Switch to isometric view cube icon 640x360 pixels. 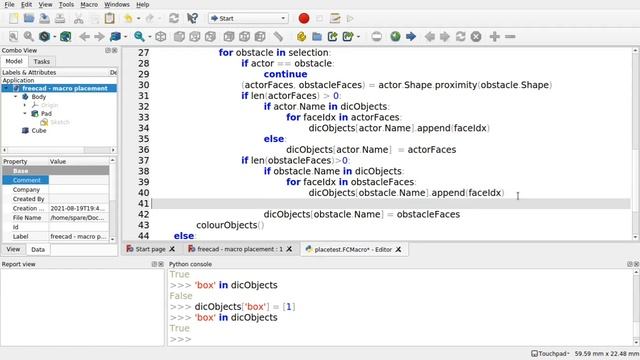click(161, 36)
